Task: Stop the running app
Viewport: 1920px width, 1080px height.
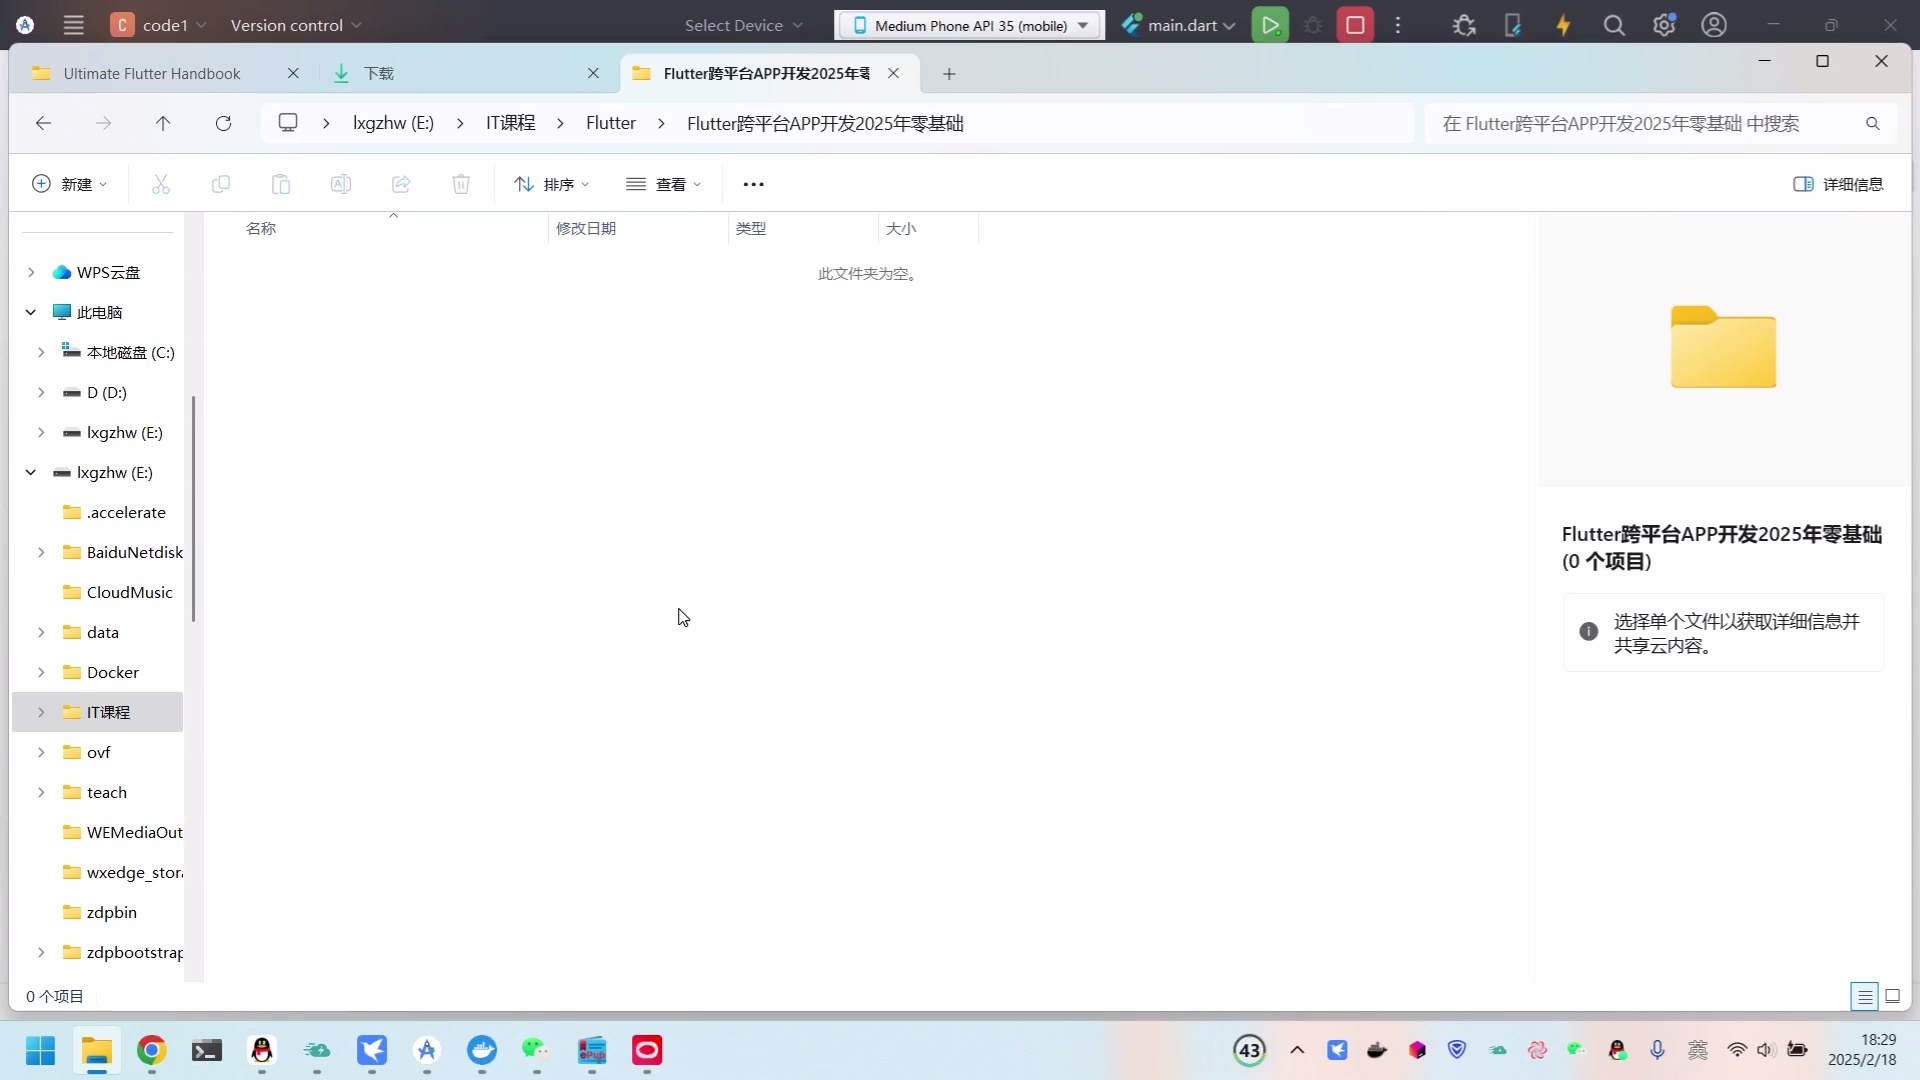Action: pos(1355,24)
